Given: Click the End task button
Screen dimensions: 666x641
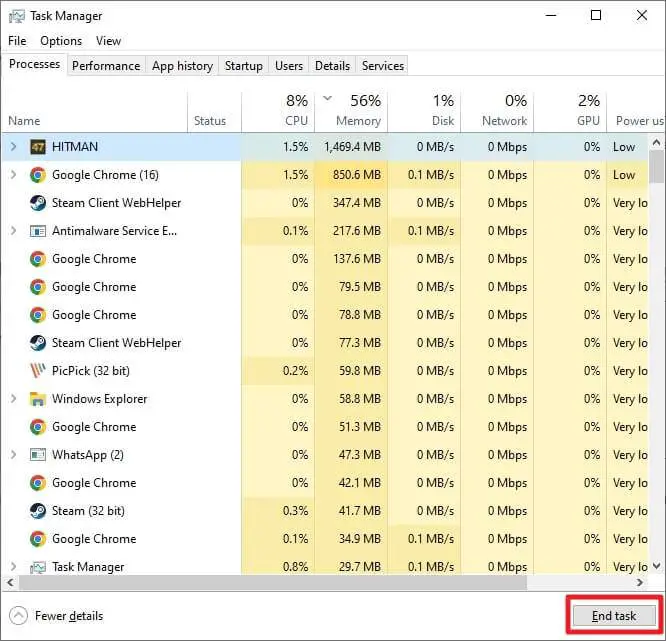Looking at the screenshot, I should pos(614,616).
